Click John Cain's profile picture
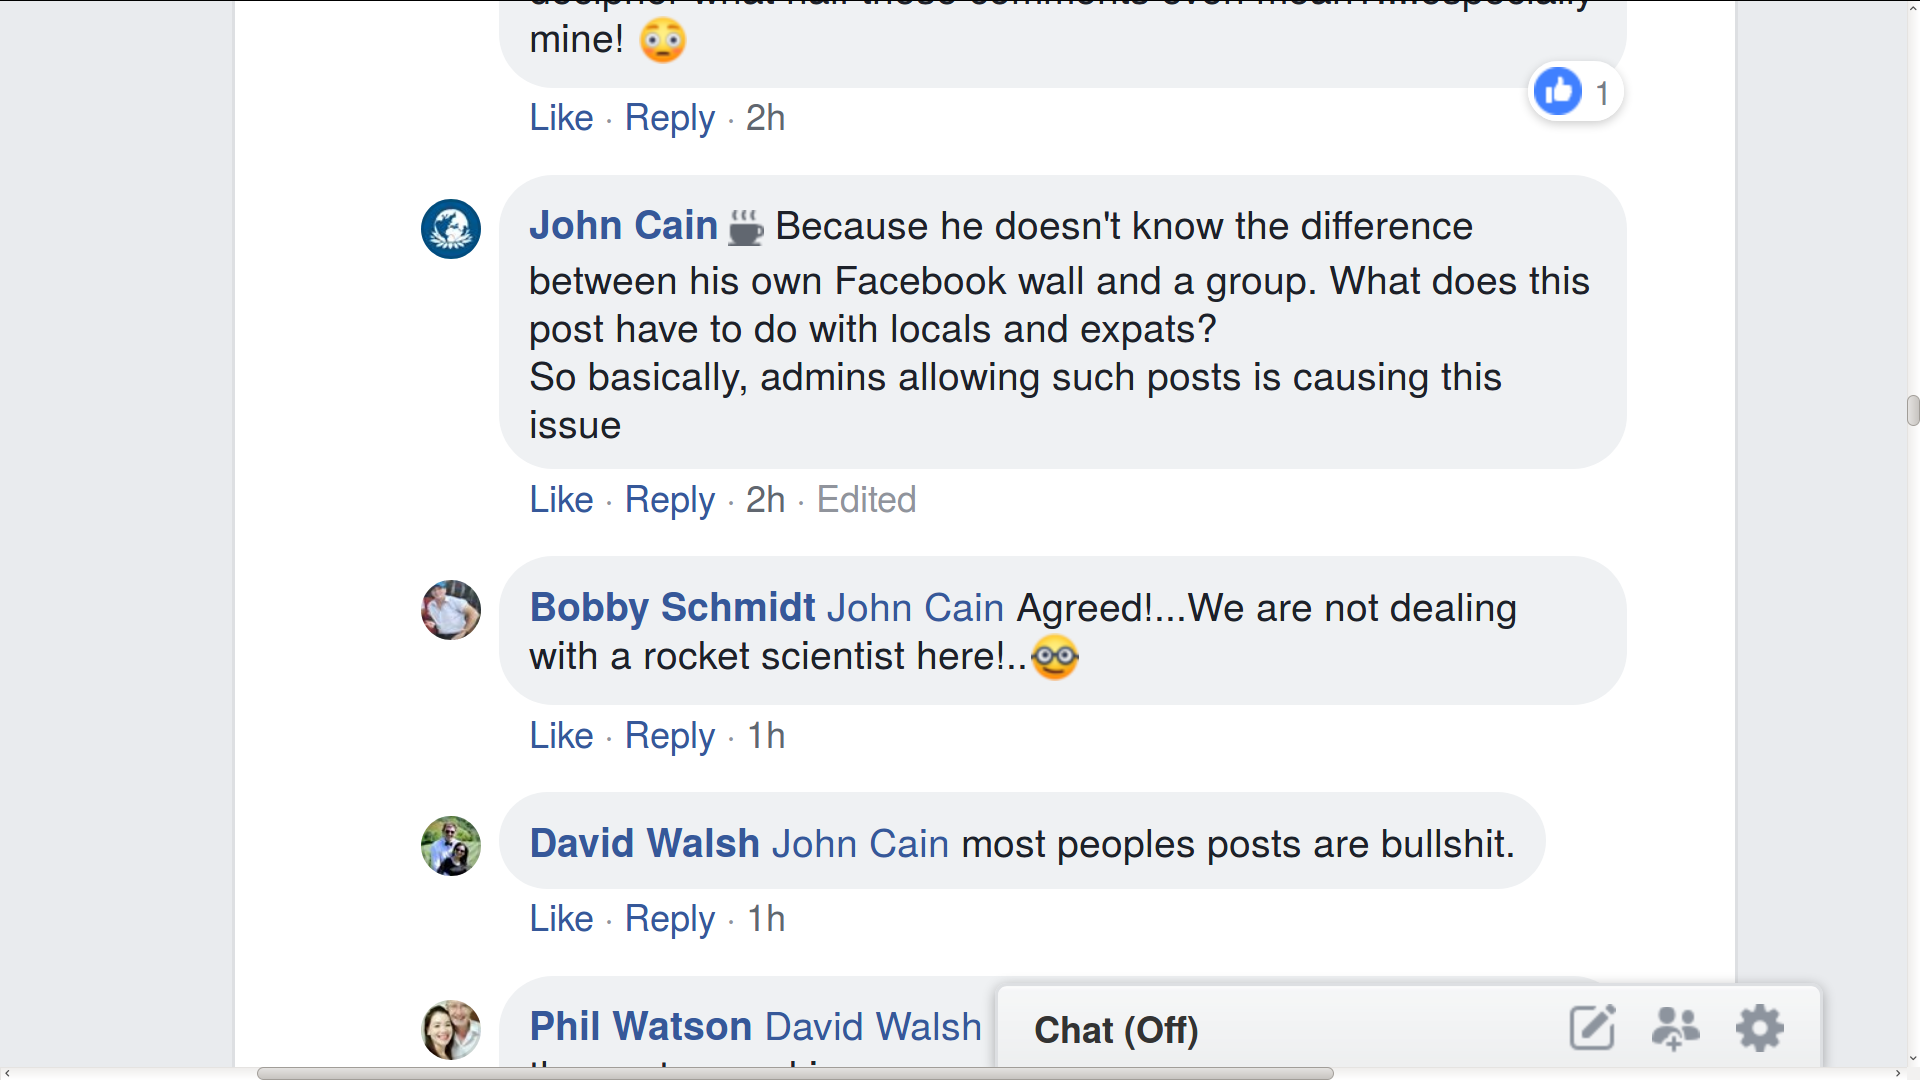The width and height of the screenshot is (1920, 1080). tap(451, 229)
